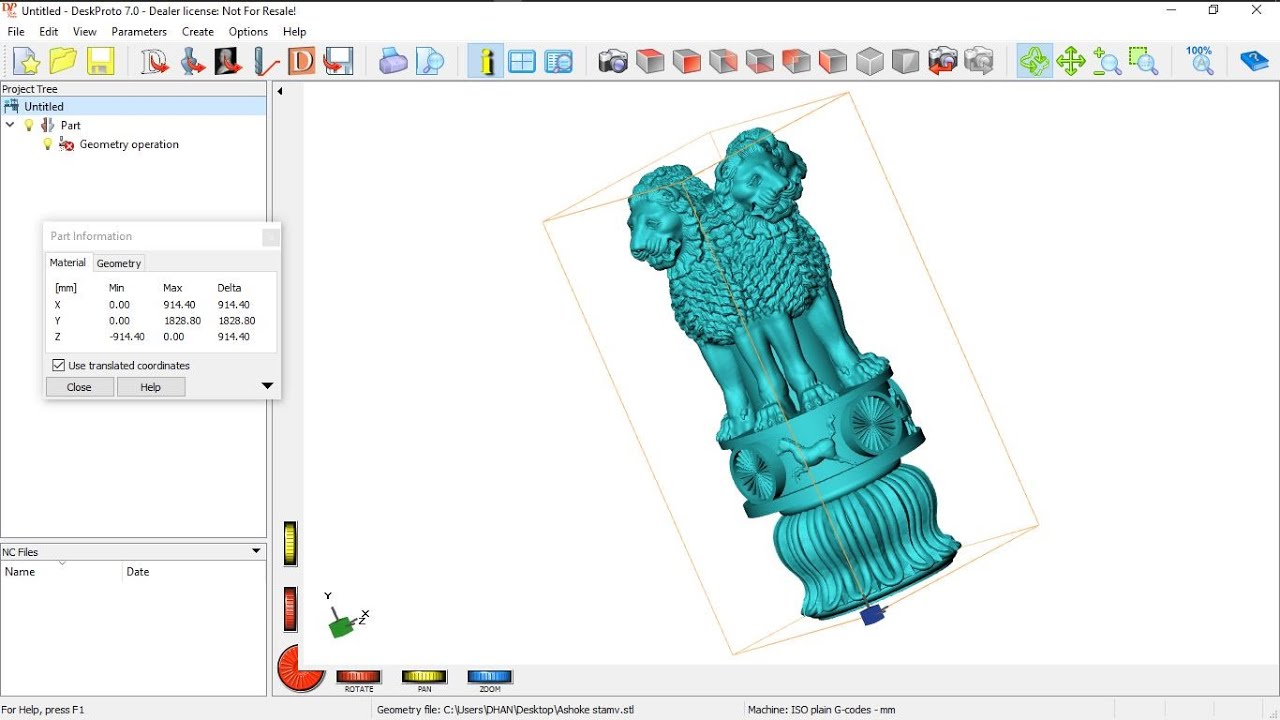Click the four-pane thumbnail views icon
The width and height of the screenshot is (1280, 720).
point(522,62)
